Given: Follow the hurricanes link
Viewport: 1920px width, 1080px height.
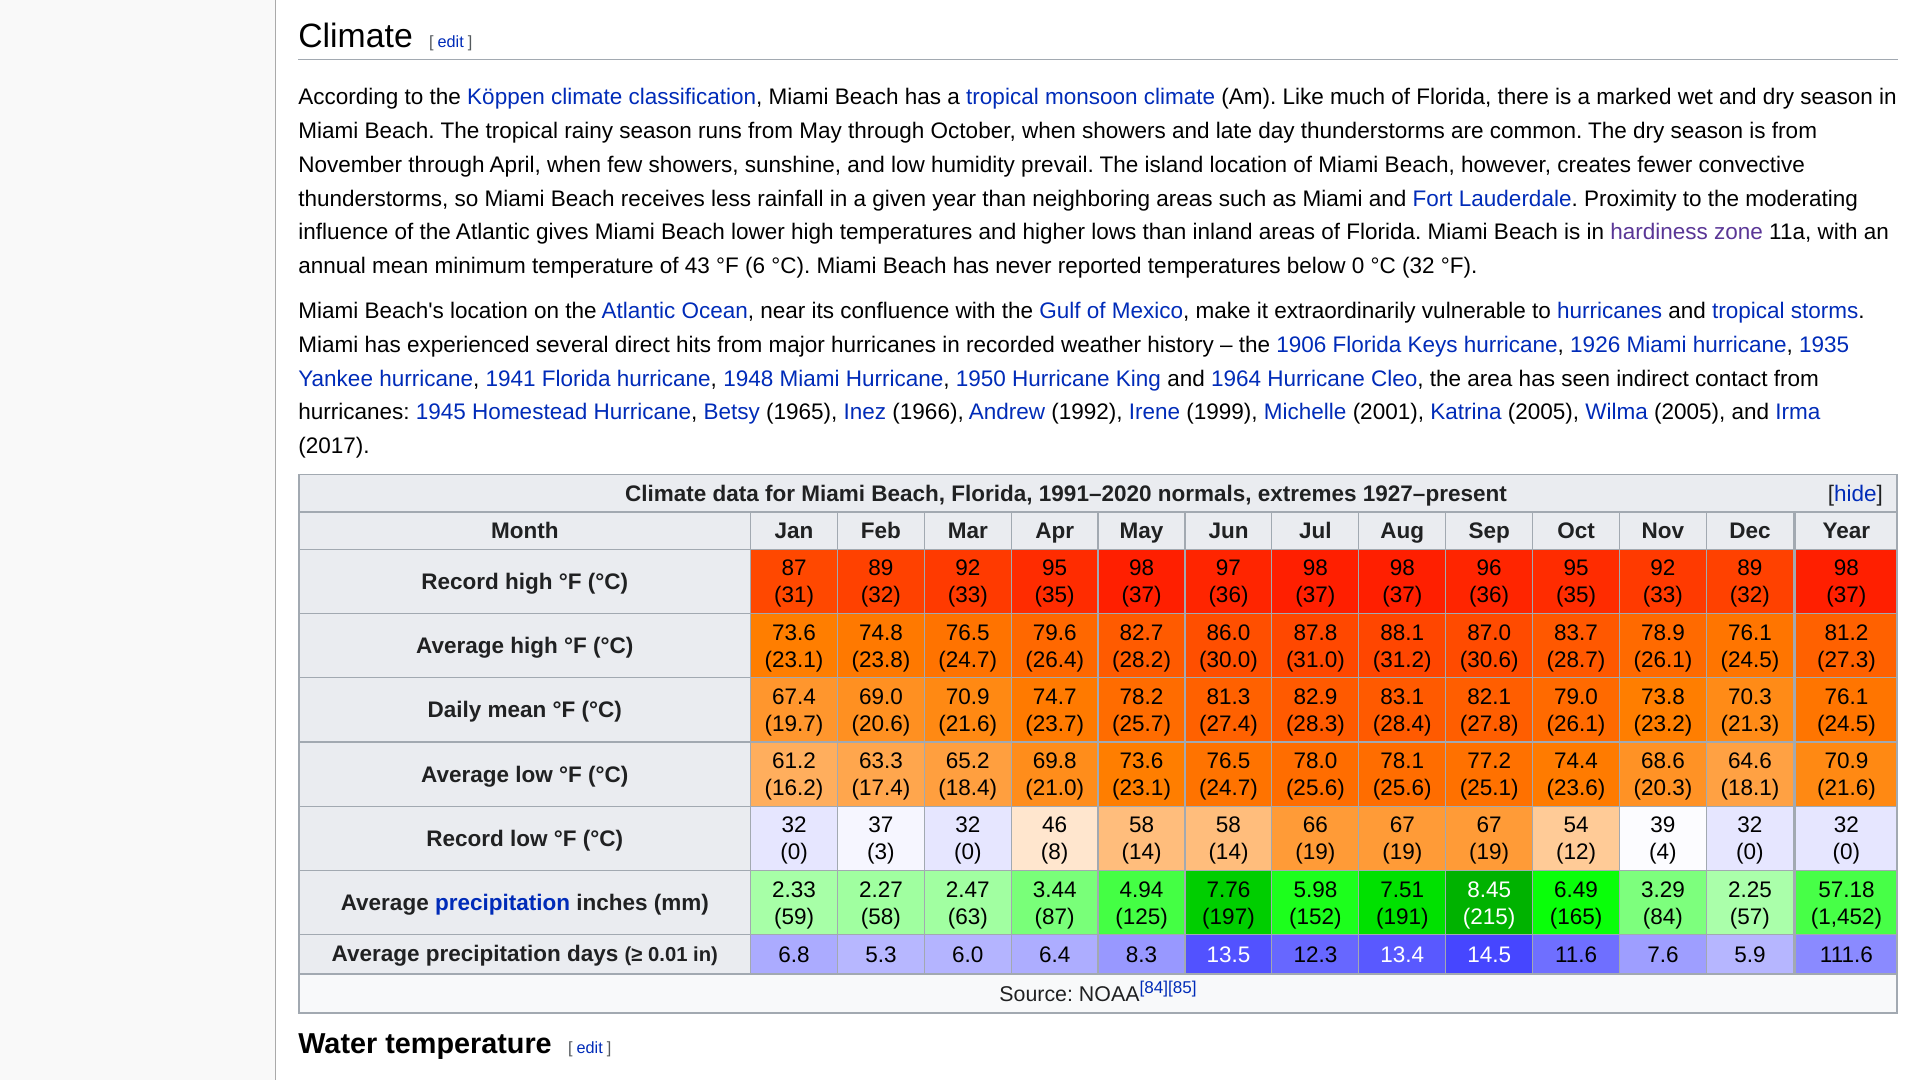Looking at the screenshot, I should (x=1608, y=311).
